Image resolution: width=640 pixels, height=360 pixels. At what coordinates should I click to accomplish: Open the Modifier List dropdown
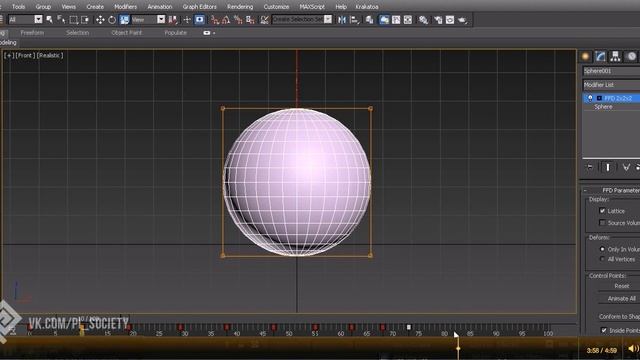coord(611,84)
